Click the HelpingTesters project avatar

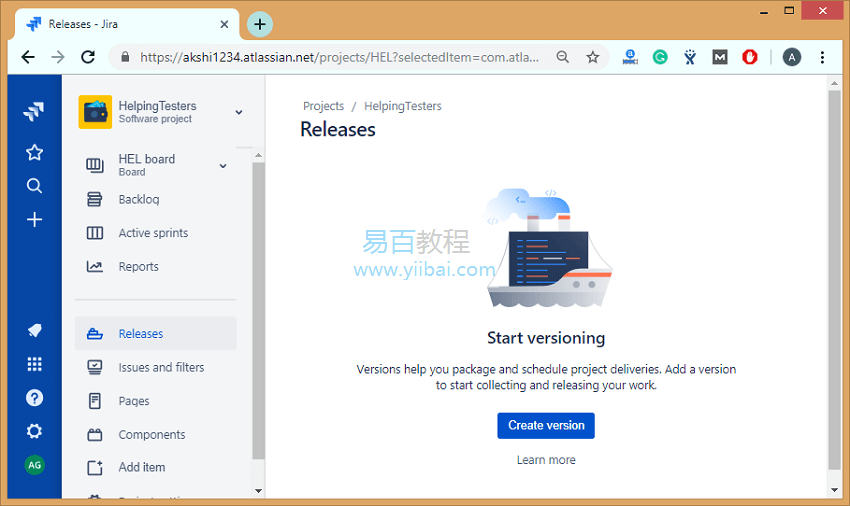pyautogui.click(x=95, y=112)
